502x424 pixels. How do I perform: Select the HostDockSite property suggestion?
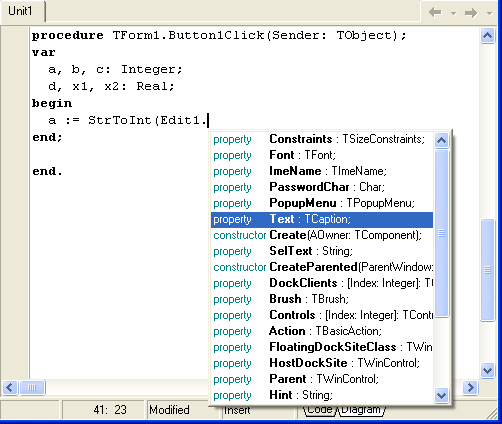(322, 363)
